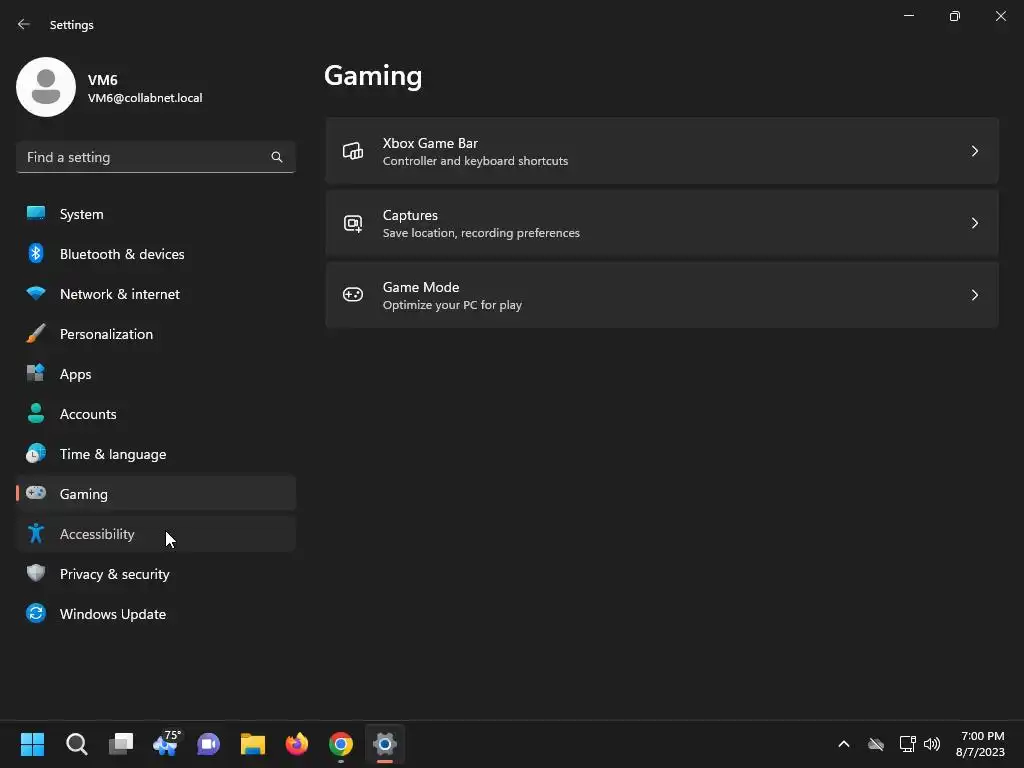This screenshot has width=1024, height=768.
Task: Click the Personalization paintbrush icon
Action: coord(36,333)
